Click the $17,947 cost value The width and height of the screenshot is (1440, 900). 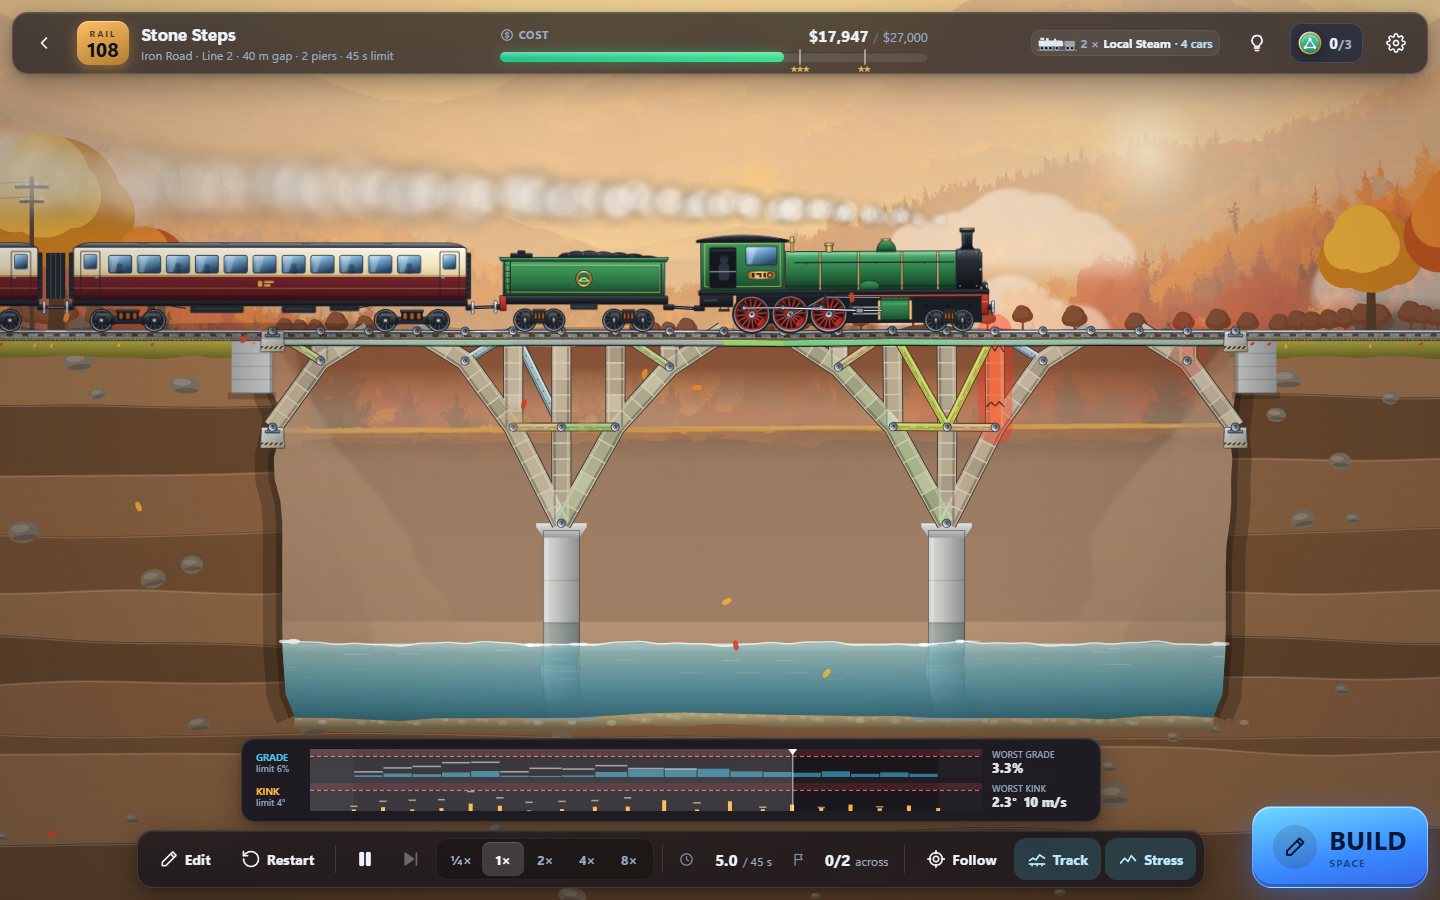coord(838,36)
